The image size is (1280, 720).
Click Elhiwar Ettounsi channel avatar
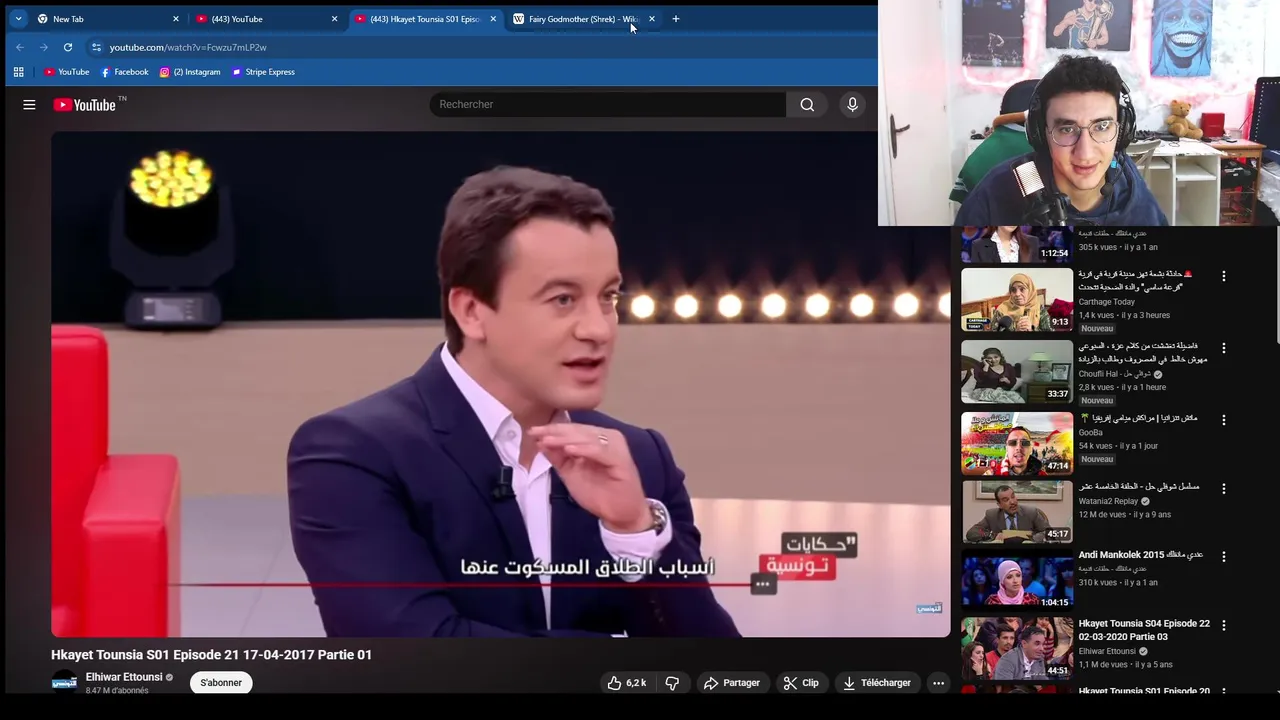click(64, 682)
